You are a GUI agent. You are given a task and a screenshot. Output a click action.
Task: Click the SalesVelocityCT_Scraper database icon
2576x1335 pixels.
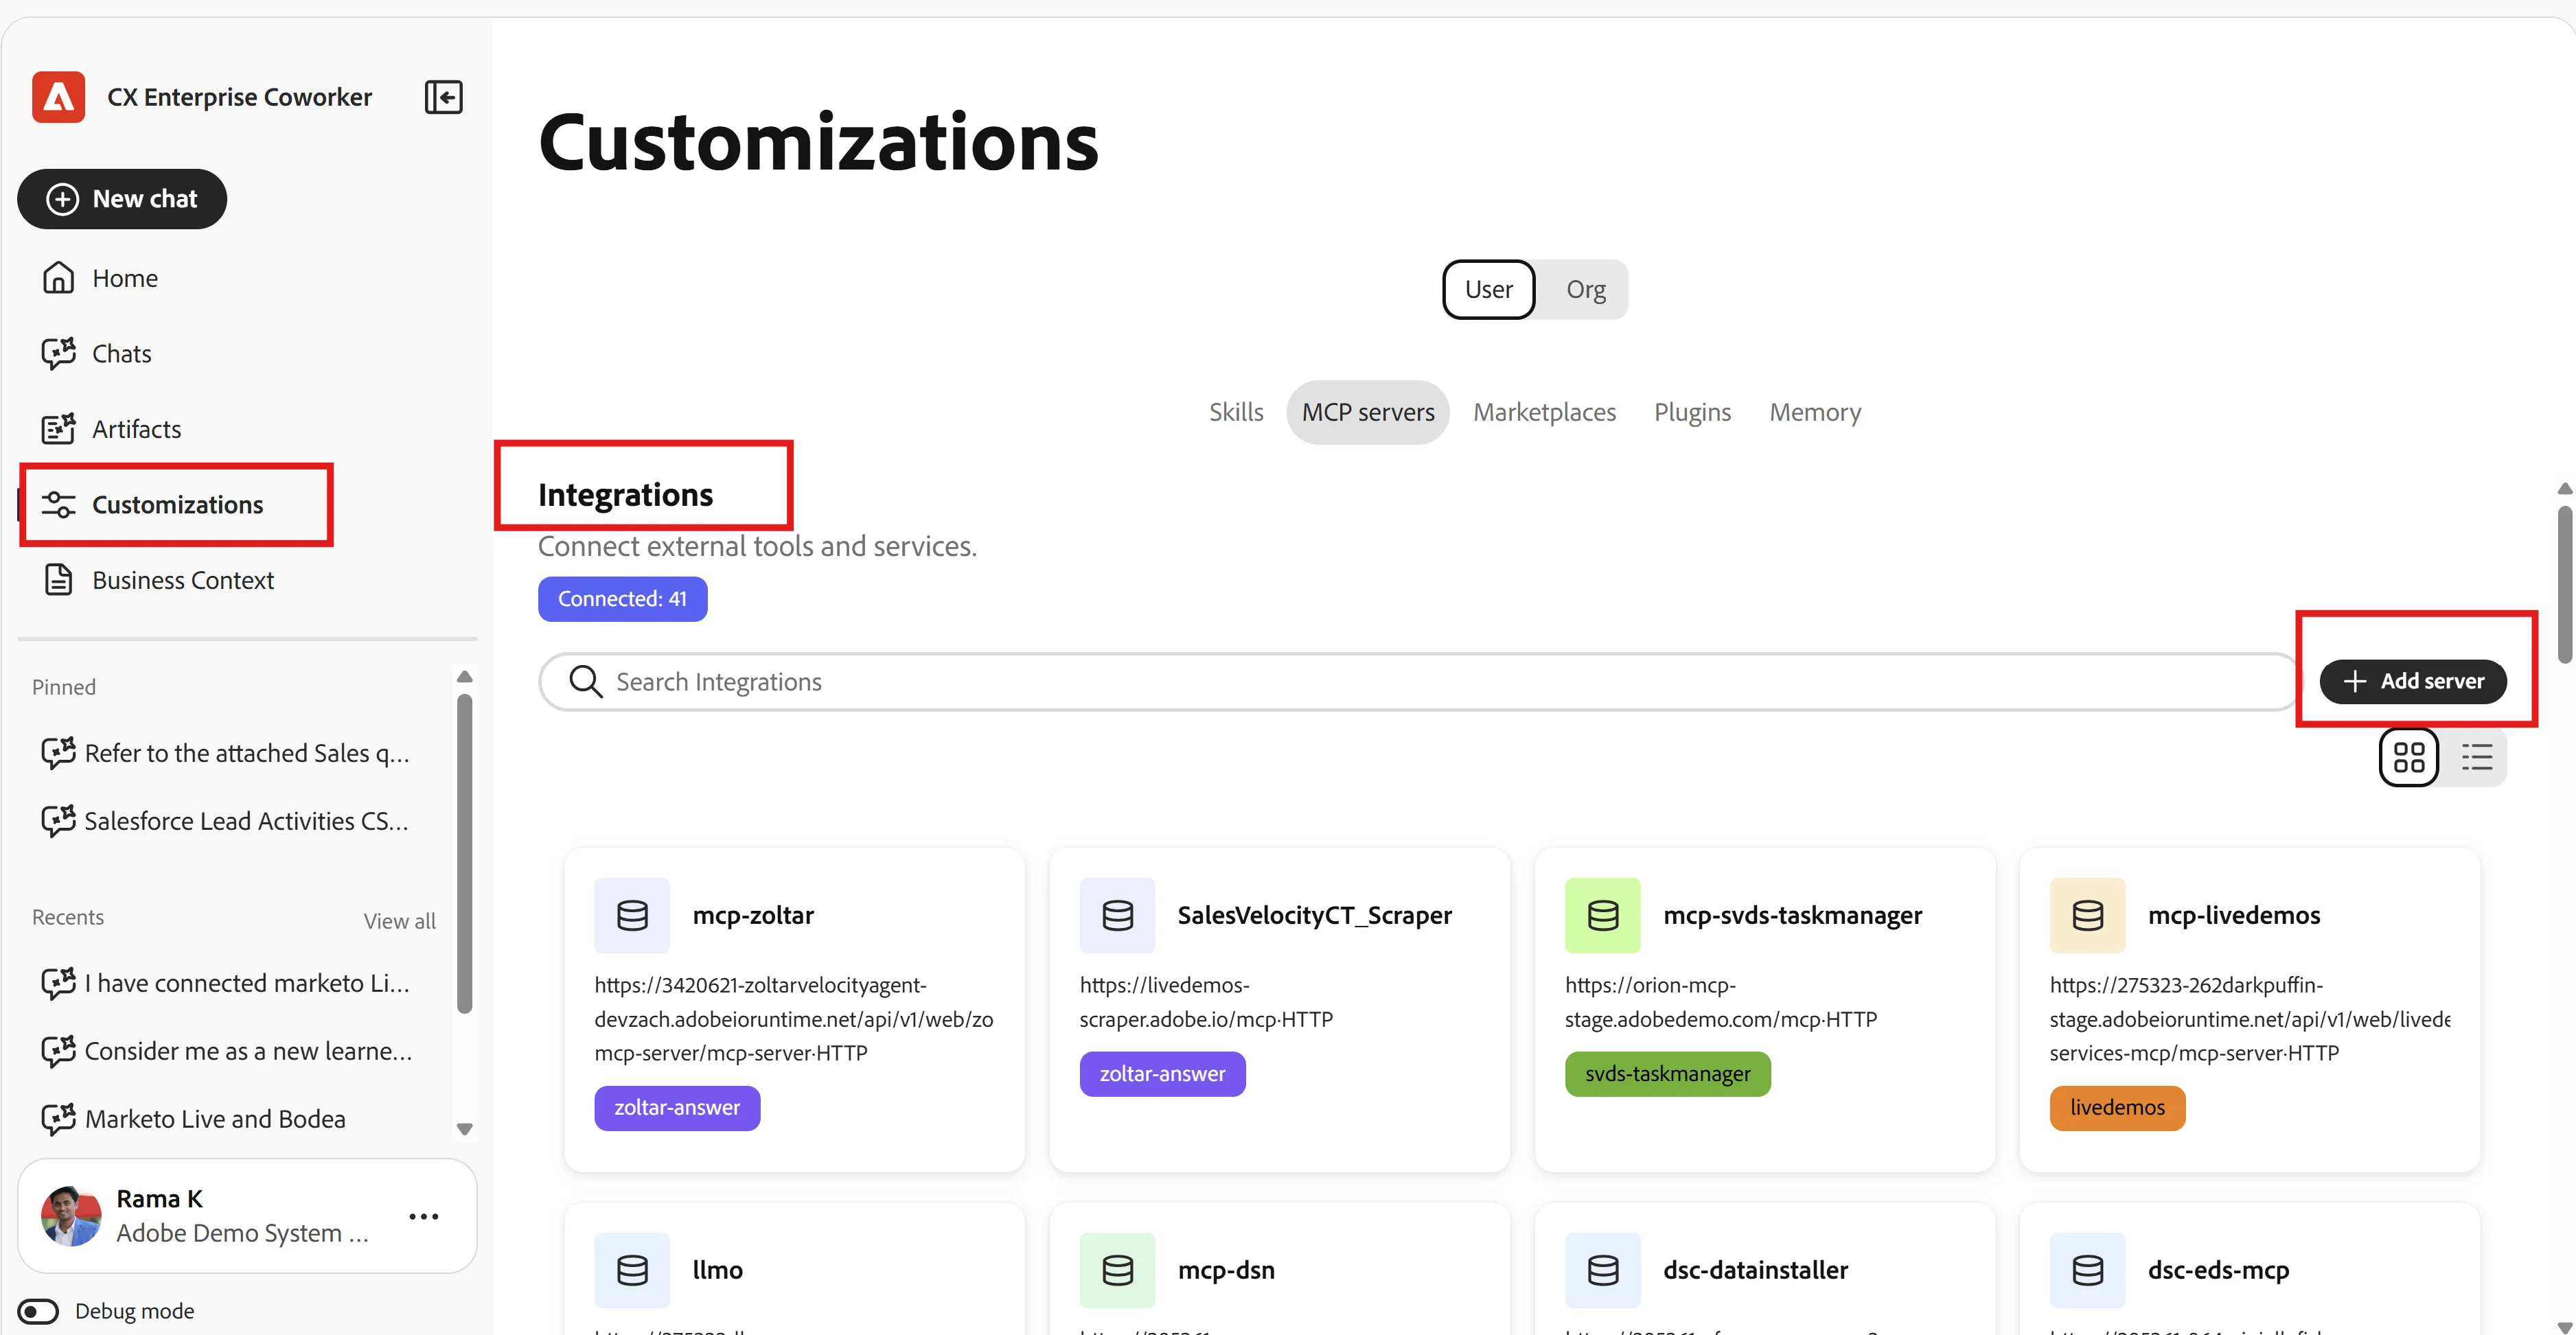[1117, 915]
